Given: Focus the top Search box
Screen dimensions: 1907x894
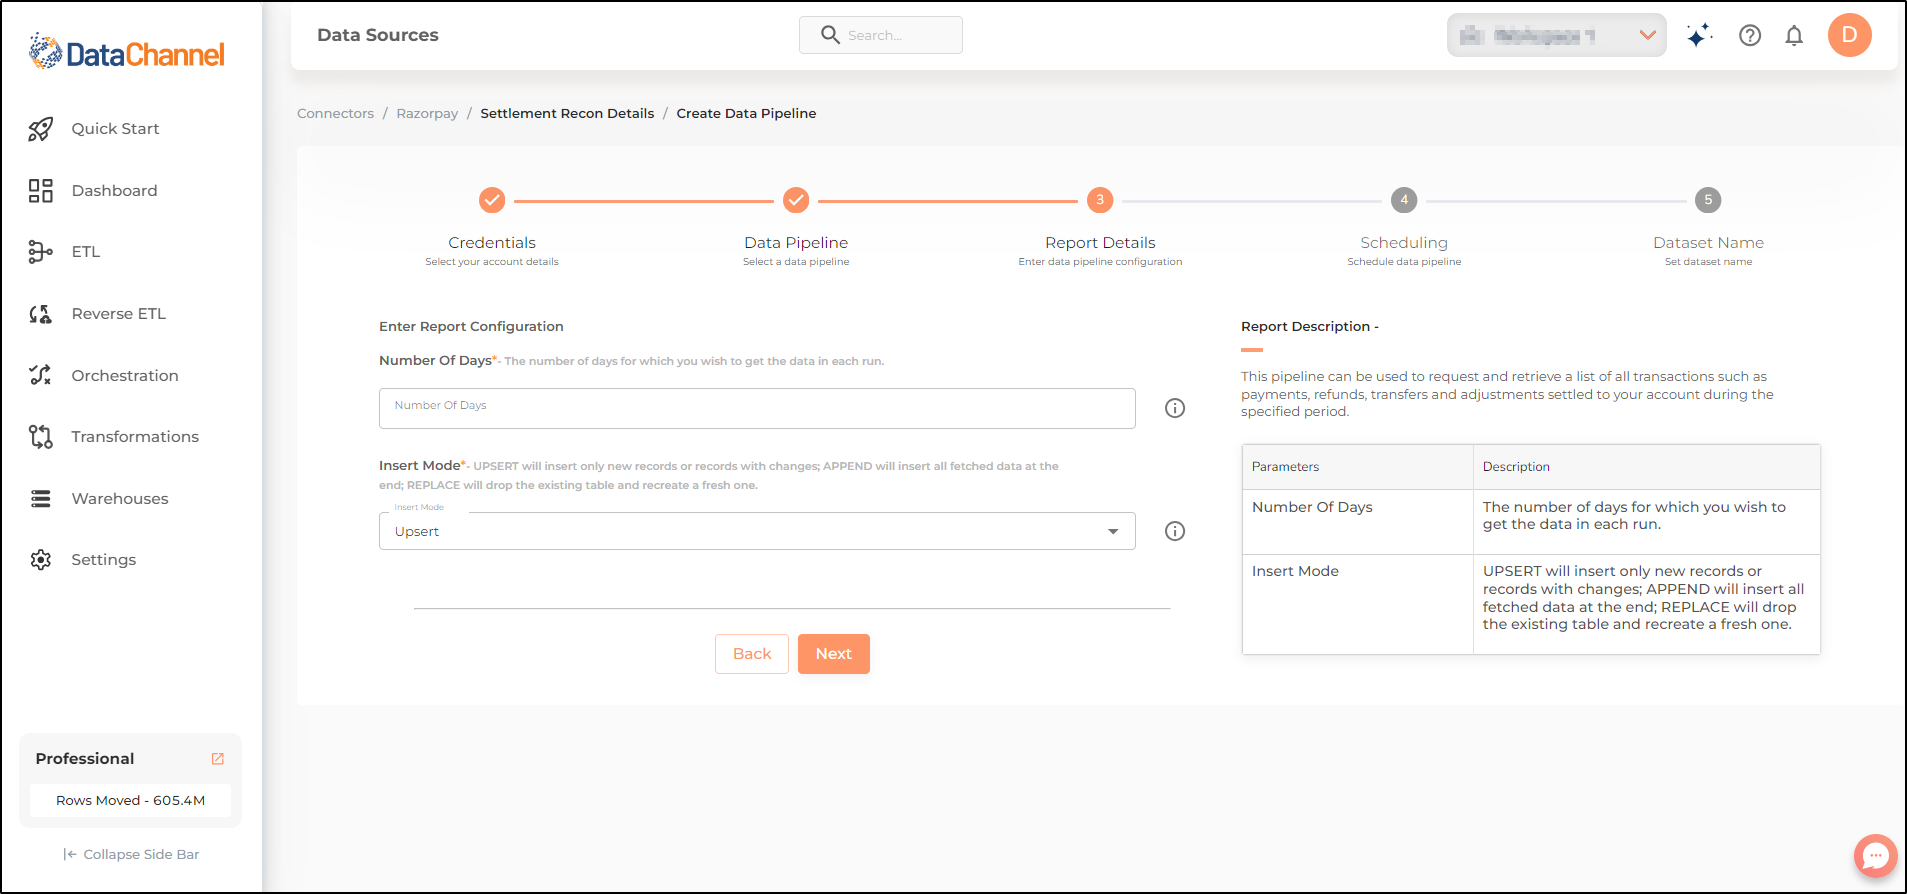Looking at the screenshot, I should point(881,35).
